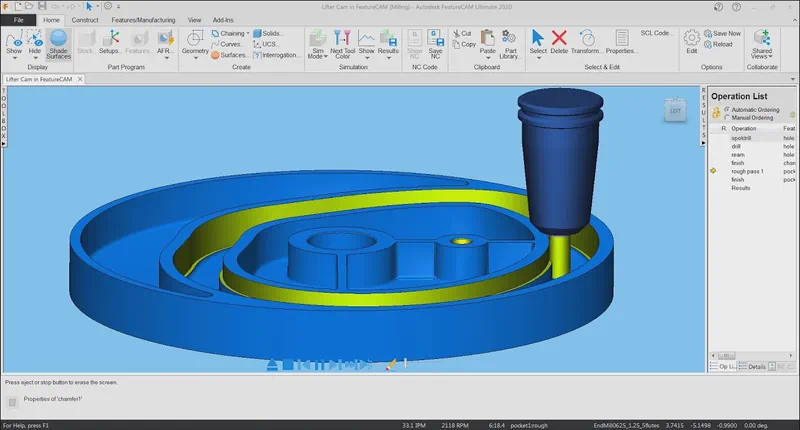Switch to the Op List panel tab
Viewport: 800px width, 430px height.
(723, 366)
